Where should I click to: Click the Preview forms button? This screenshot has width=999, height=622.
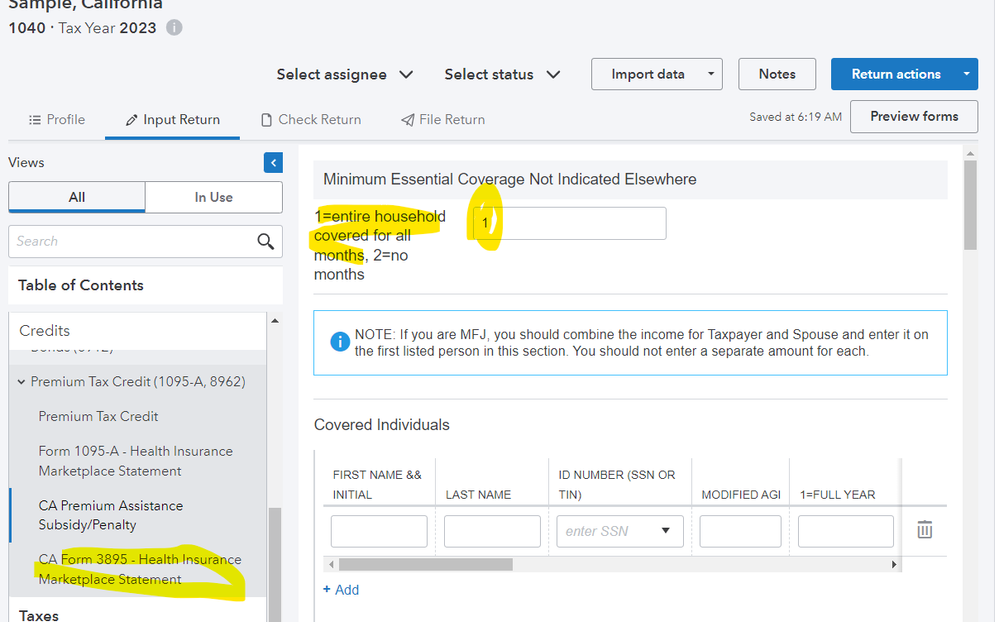(913, 116)
